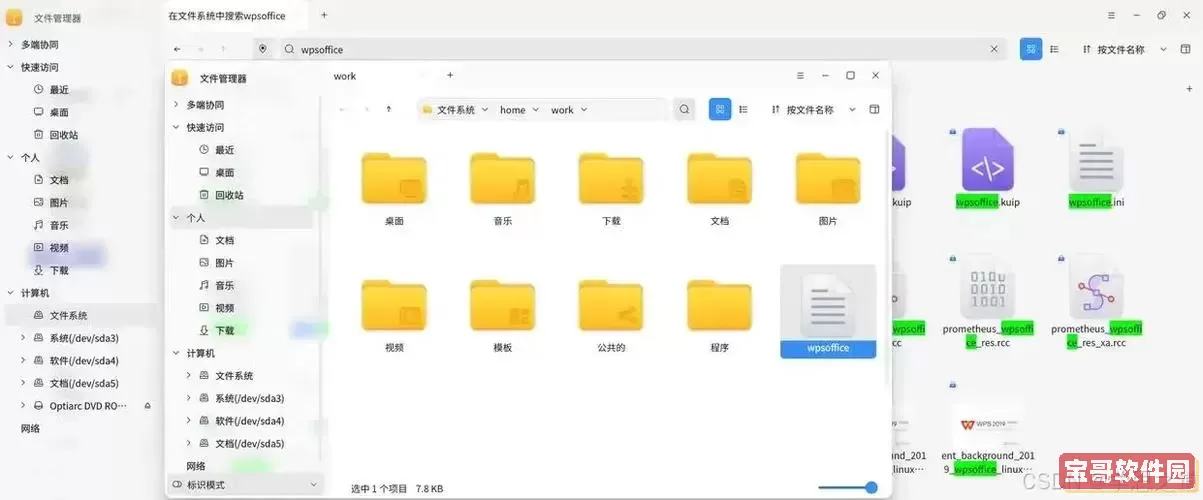
Task: Collapse 计算机 section in front sidebar
Action: tap(176, 353)
